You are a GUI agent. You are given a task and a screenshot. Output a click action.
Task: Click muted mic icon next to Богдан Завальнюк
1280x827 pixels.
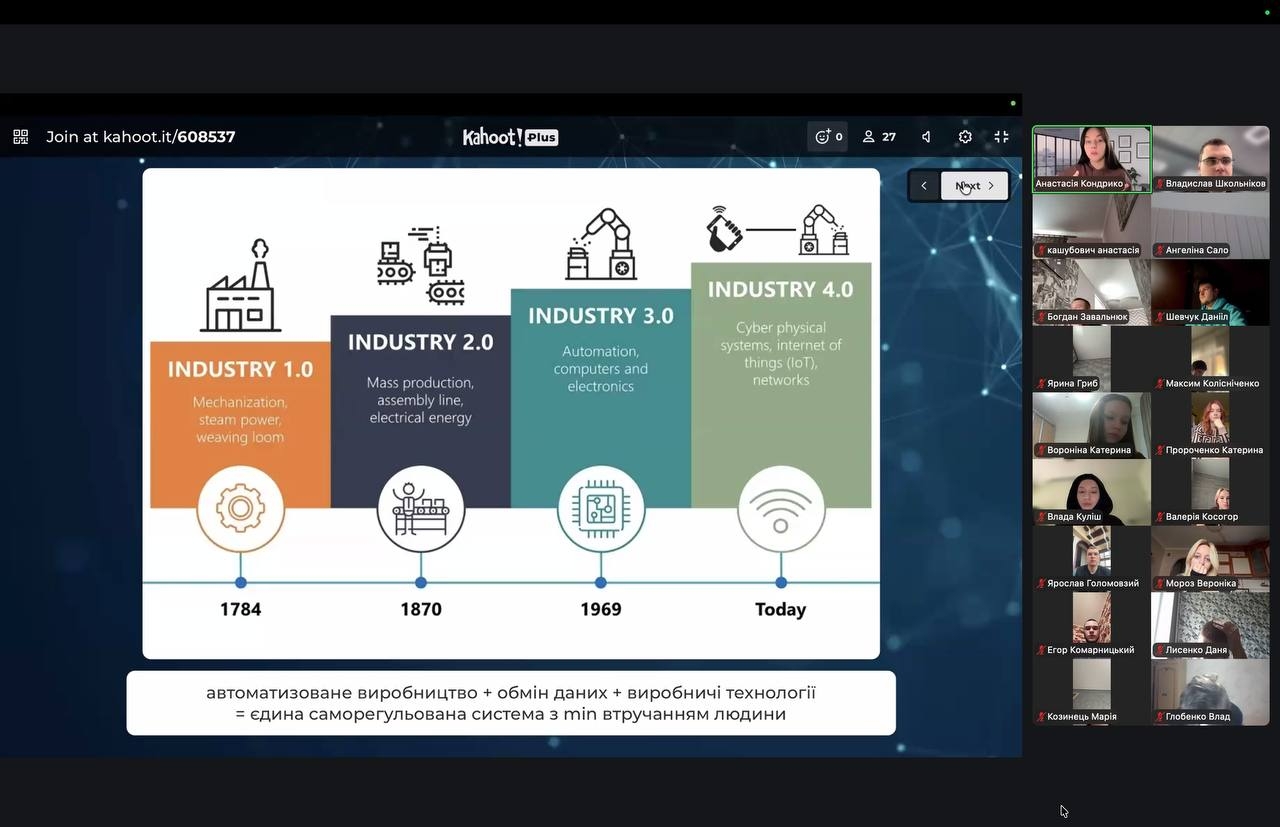(x=1042, y=317)
